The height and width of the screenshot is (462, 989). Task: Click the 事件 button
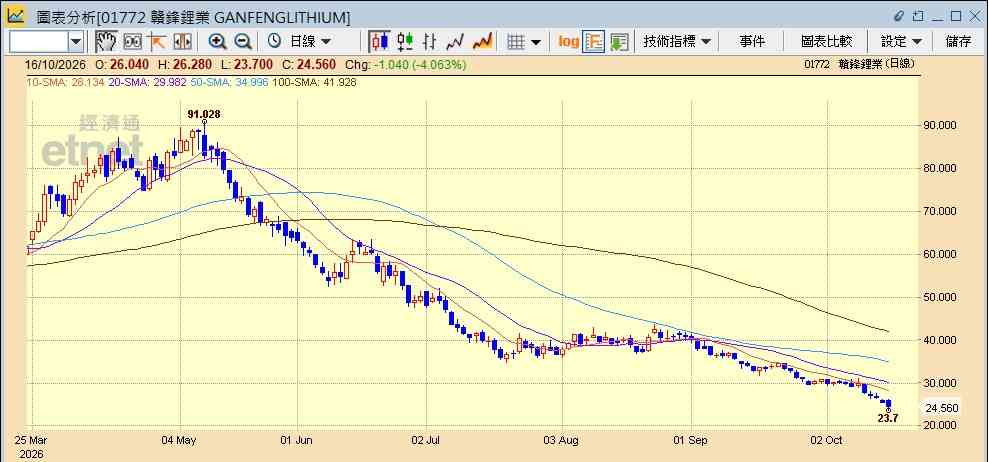[x=752, y=42]
